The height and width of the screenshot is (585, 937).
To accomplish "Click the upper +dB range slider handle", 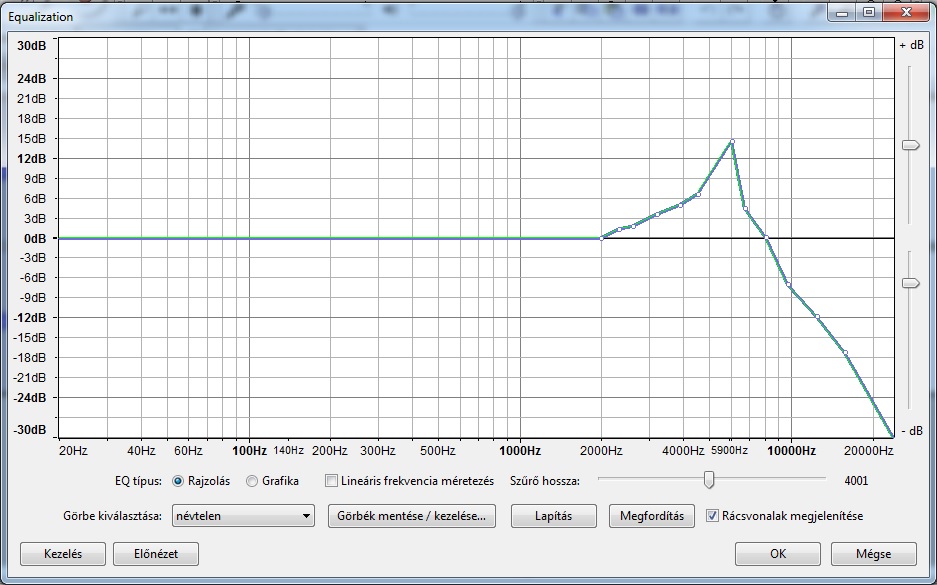I will (910, 145).
